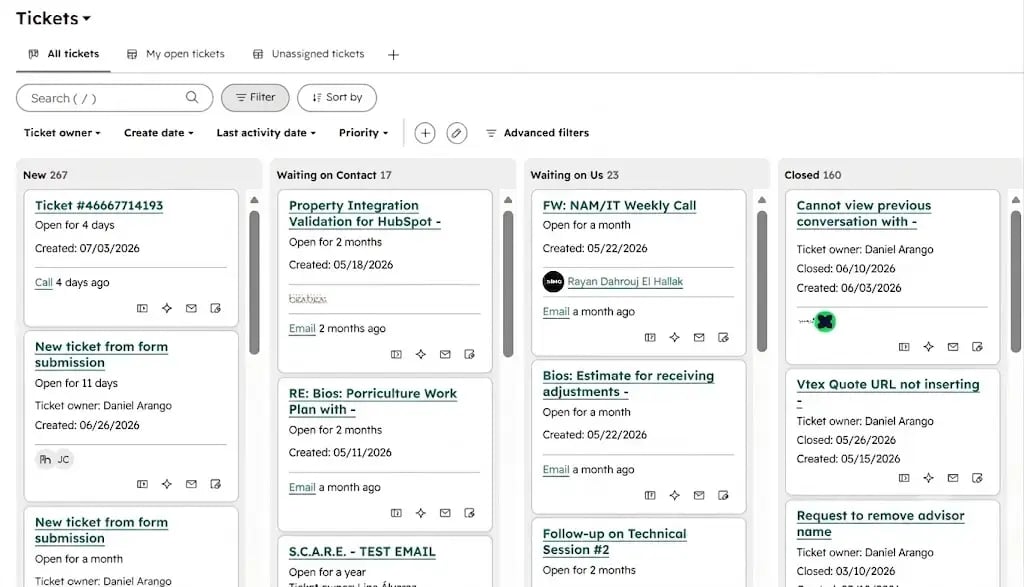Image resolution: width=1024 pixels, height=587 pixels.
Task: Open contact Rayan Dahrouj El Hallak
Action: 625,281
